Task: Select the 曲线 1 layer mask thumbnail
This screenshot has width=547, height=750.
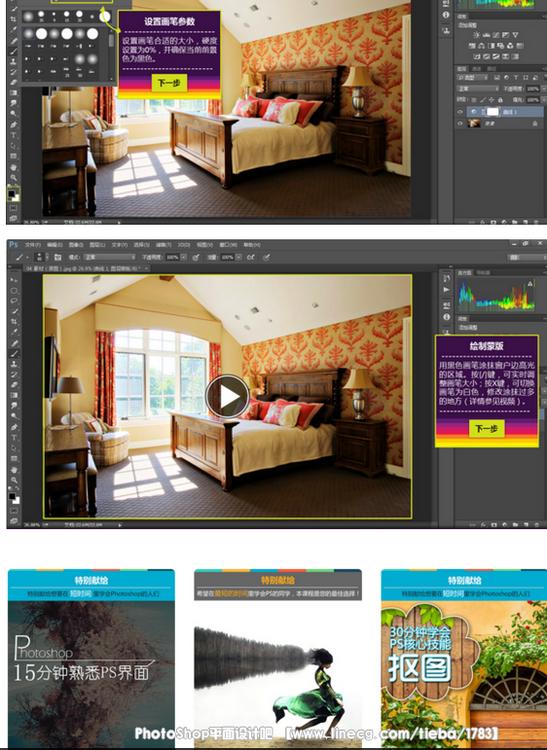Action: coord(492,112)
